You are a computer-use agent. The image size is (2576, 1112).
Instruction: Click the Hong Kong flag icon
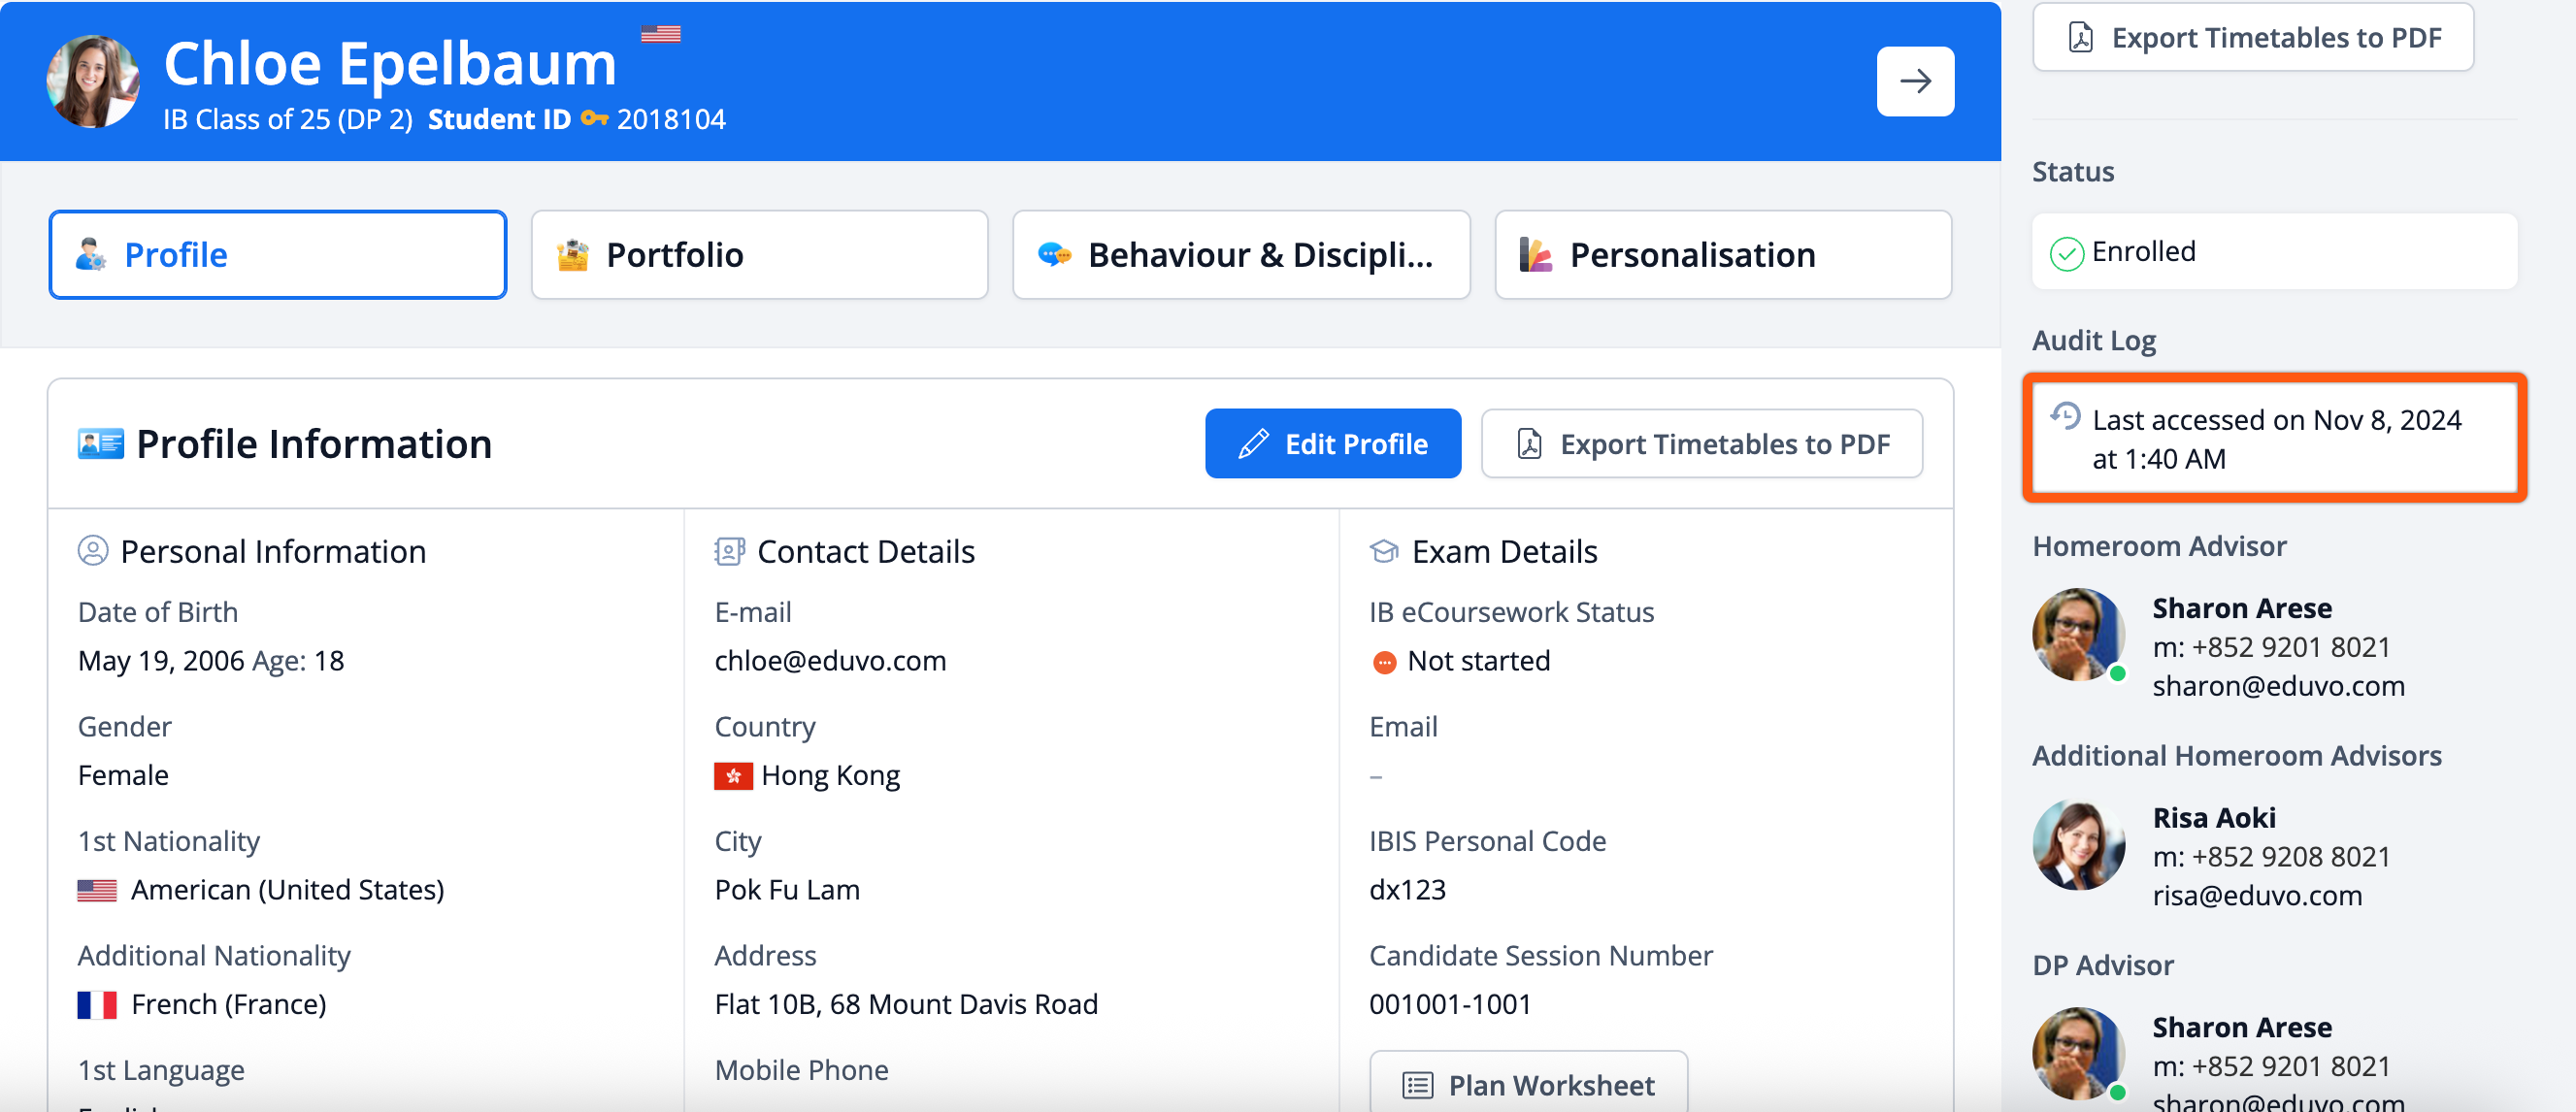(733, 776)
